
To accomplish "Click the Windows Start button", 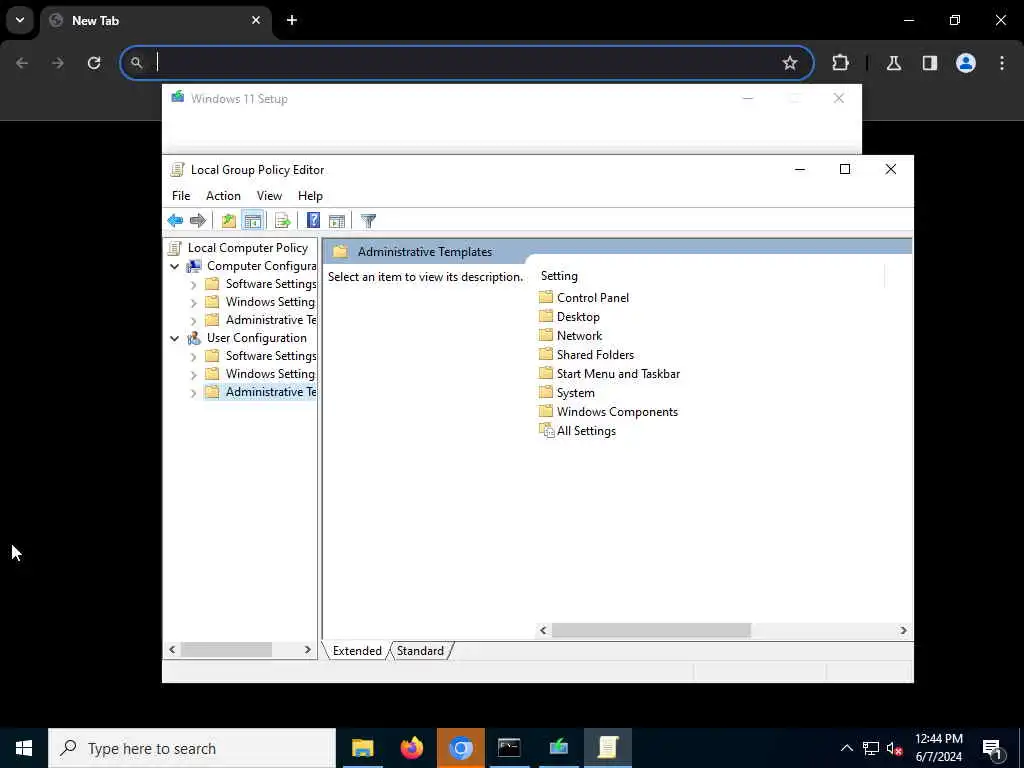I will 24,748.
